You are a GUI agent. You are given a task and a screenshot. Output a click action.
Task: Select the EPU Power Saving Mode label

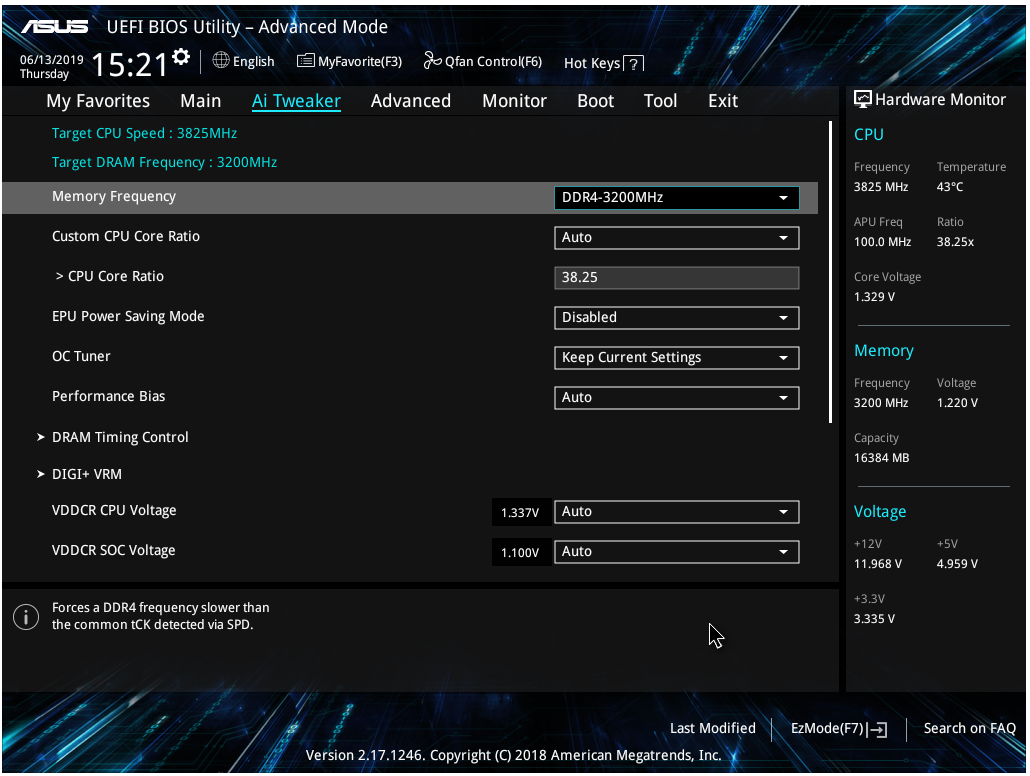pos(128,317)
